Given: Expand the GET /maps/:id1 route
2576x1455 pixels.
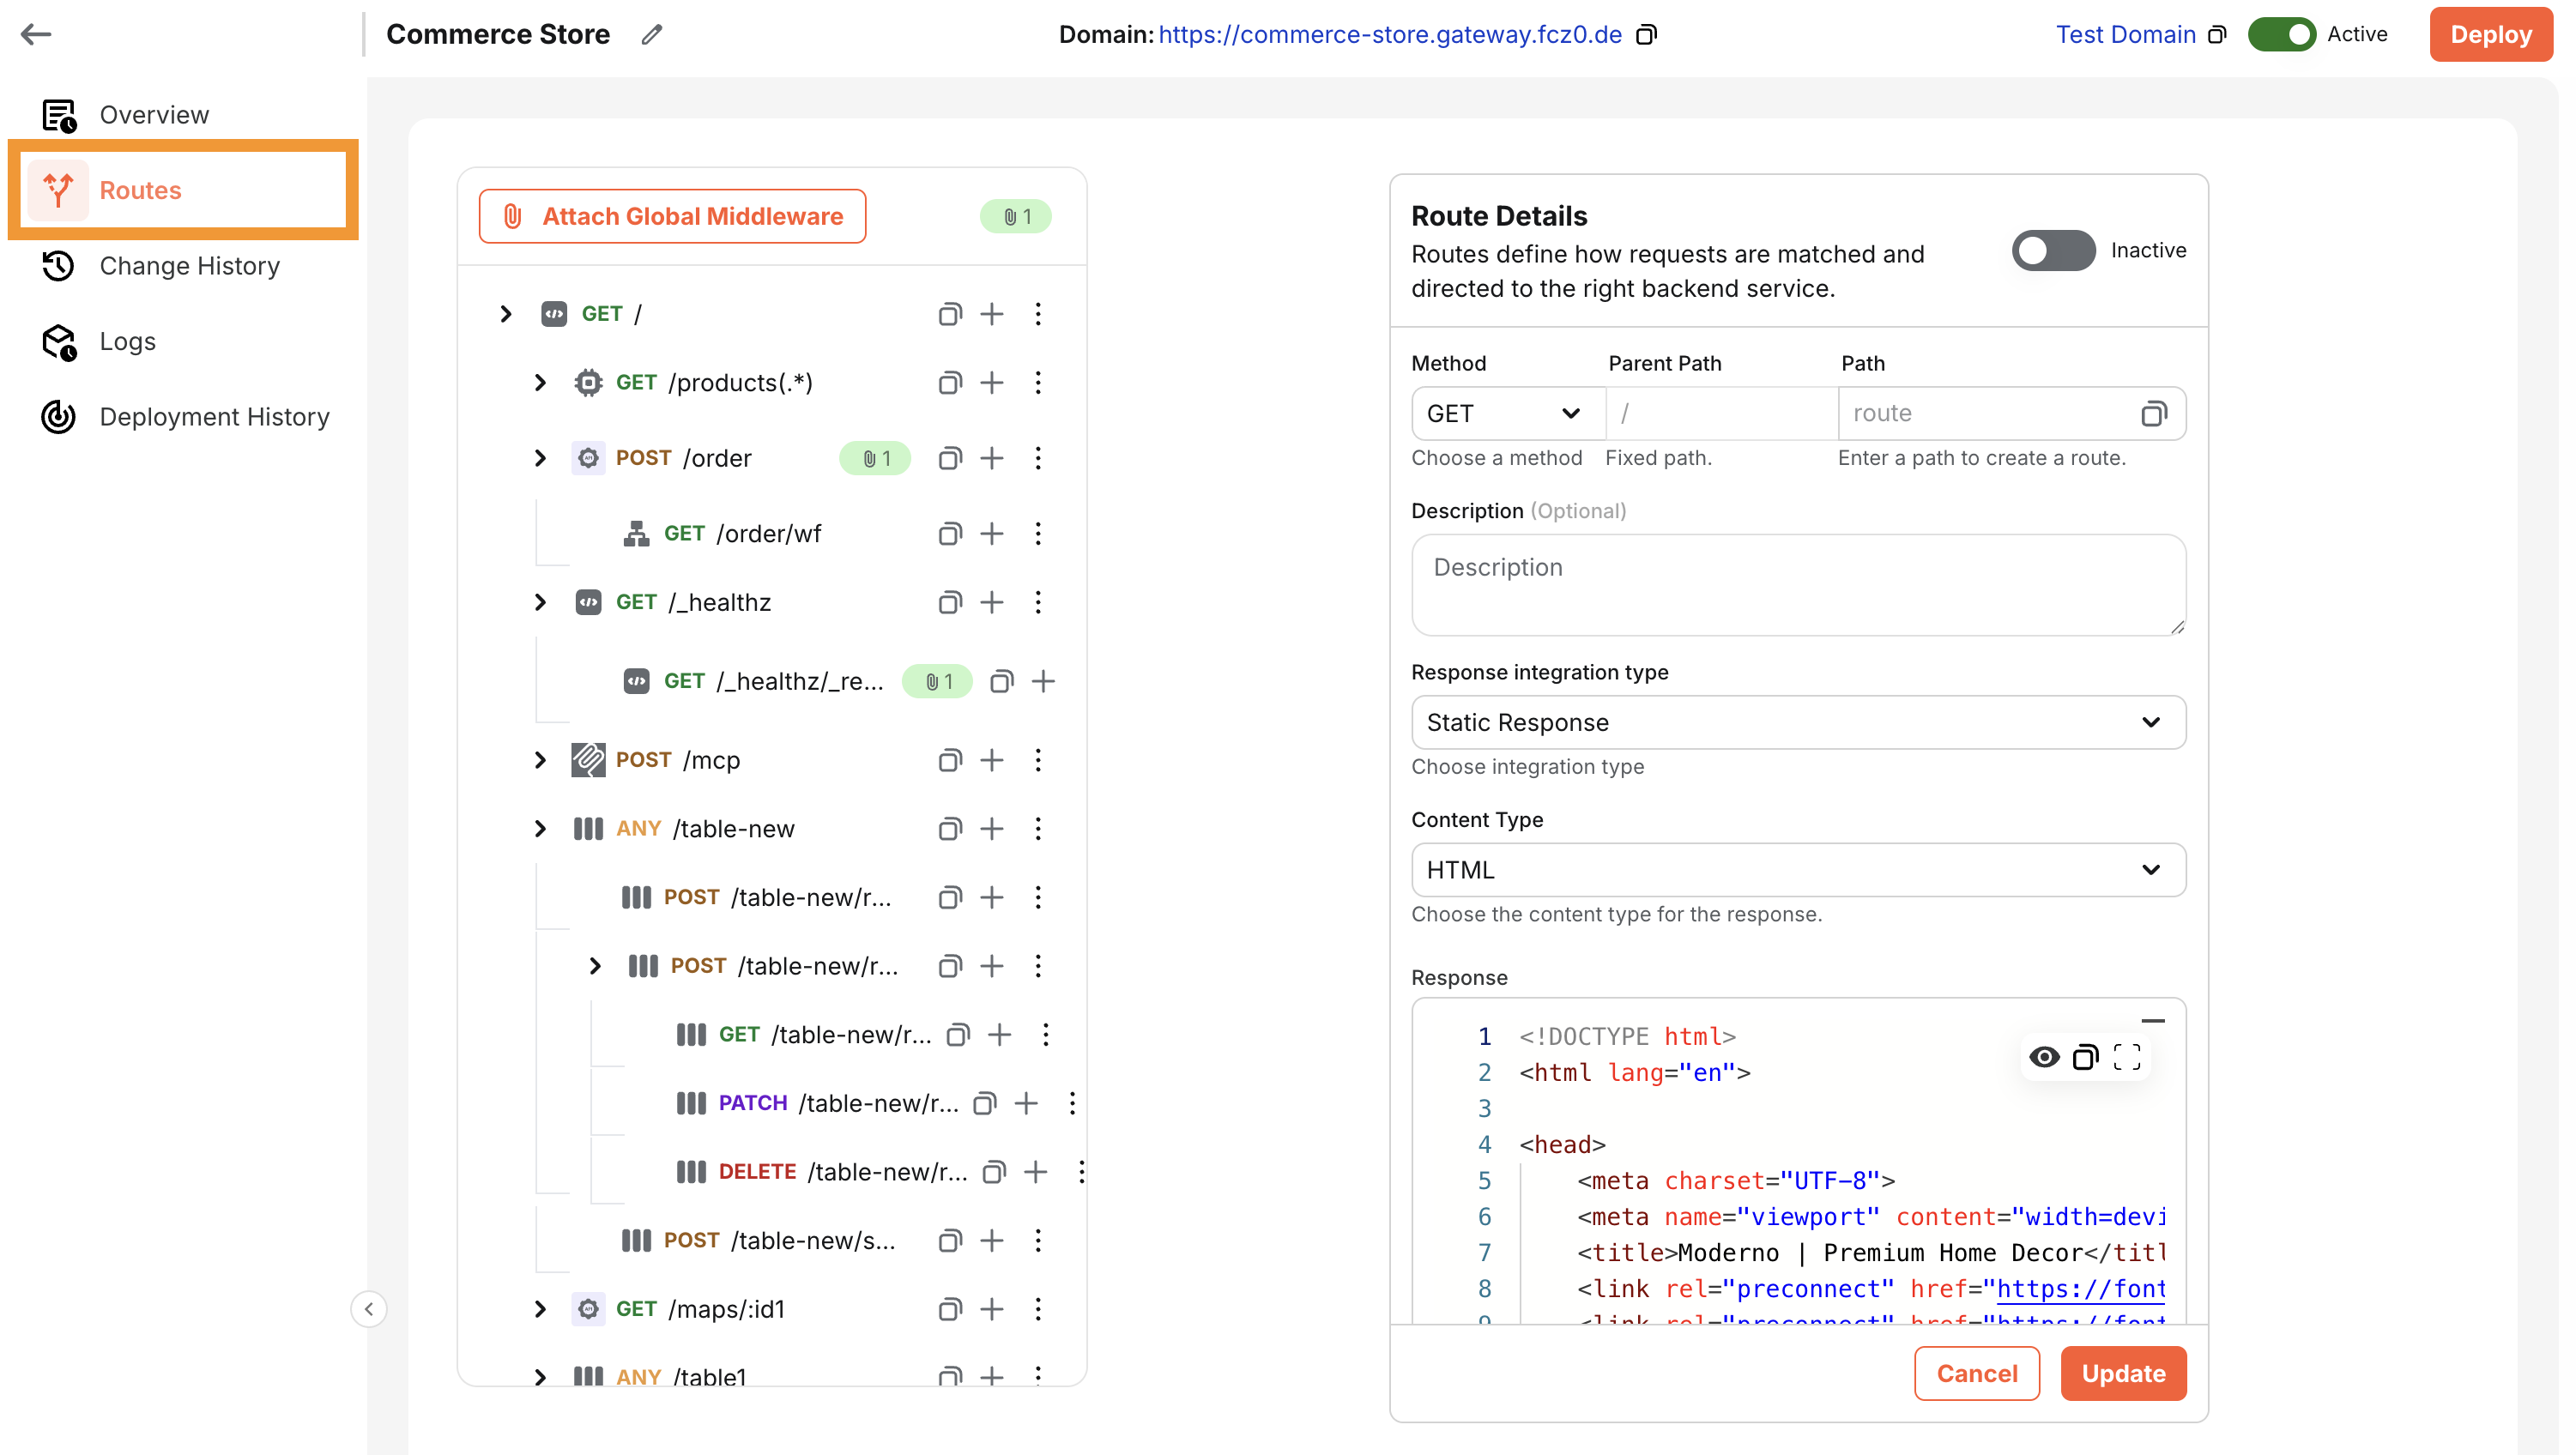Looking at the screenshot, I should 540,1309.
